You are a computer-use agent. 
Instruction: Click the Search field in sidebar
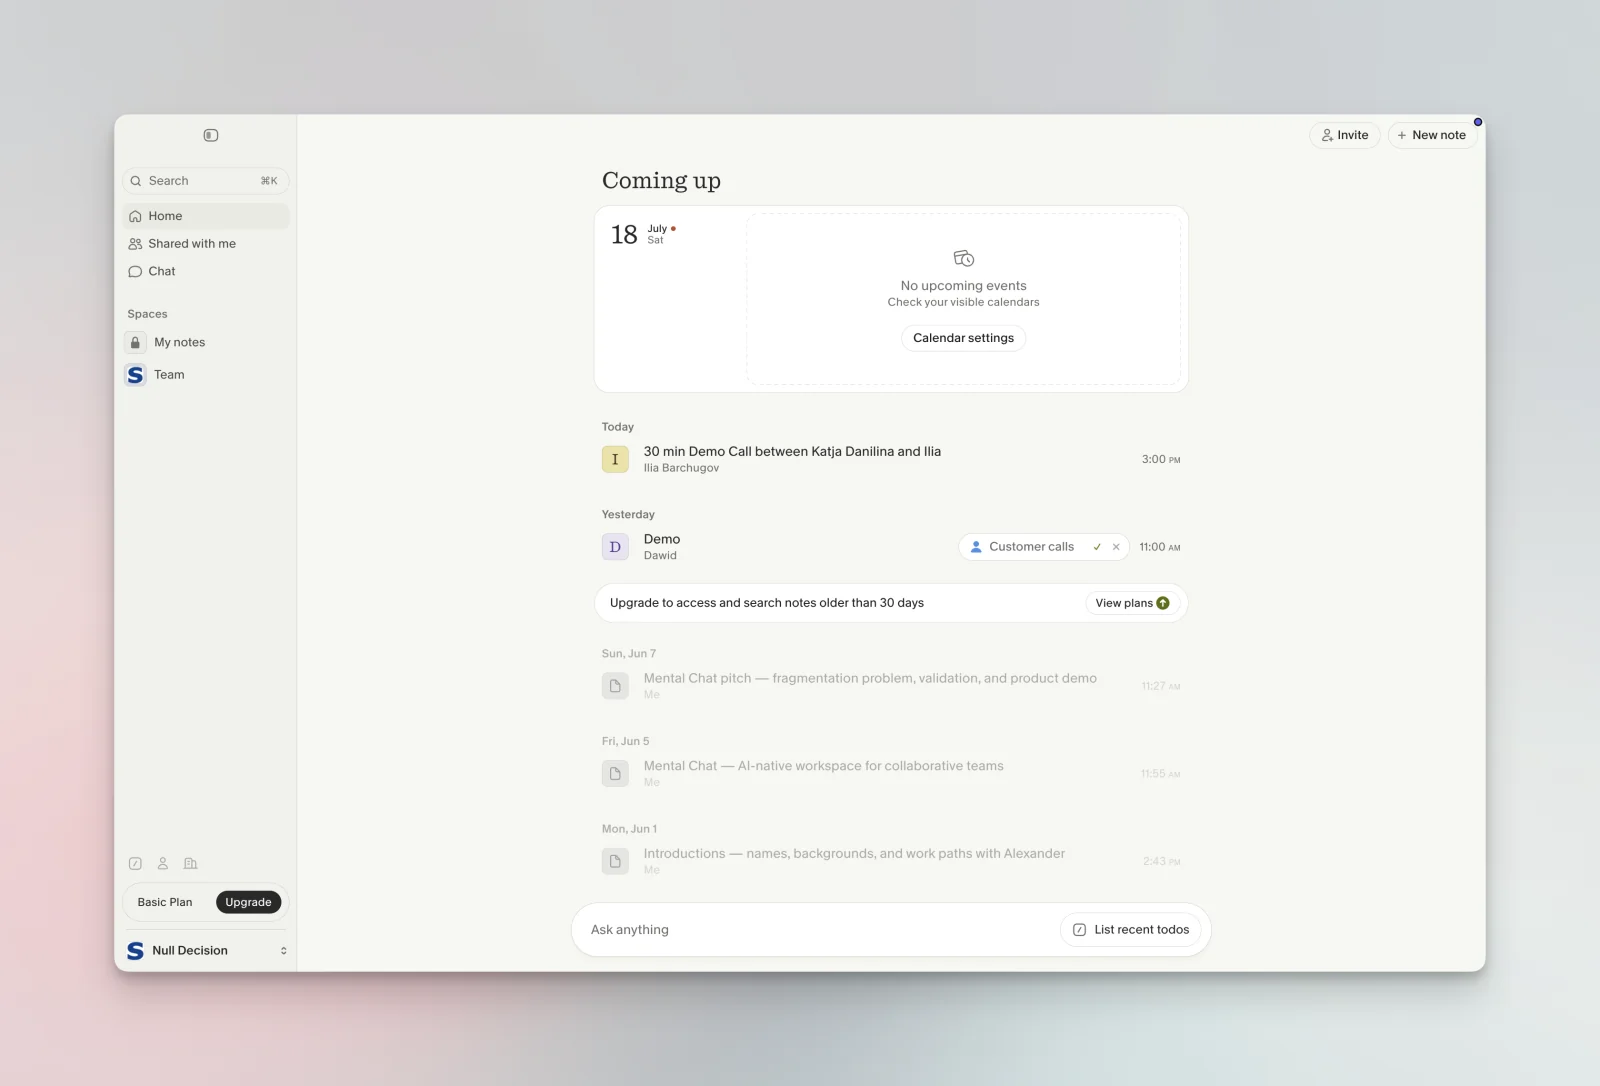click(x=206, y=181)
